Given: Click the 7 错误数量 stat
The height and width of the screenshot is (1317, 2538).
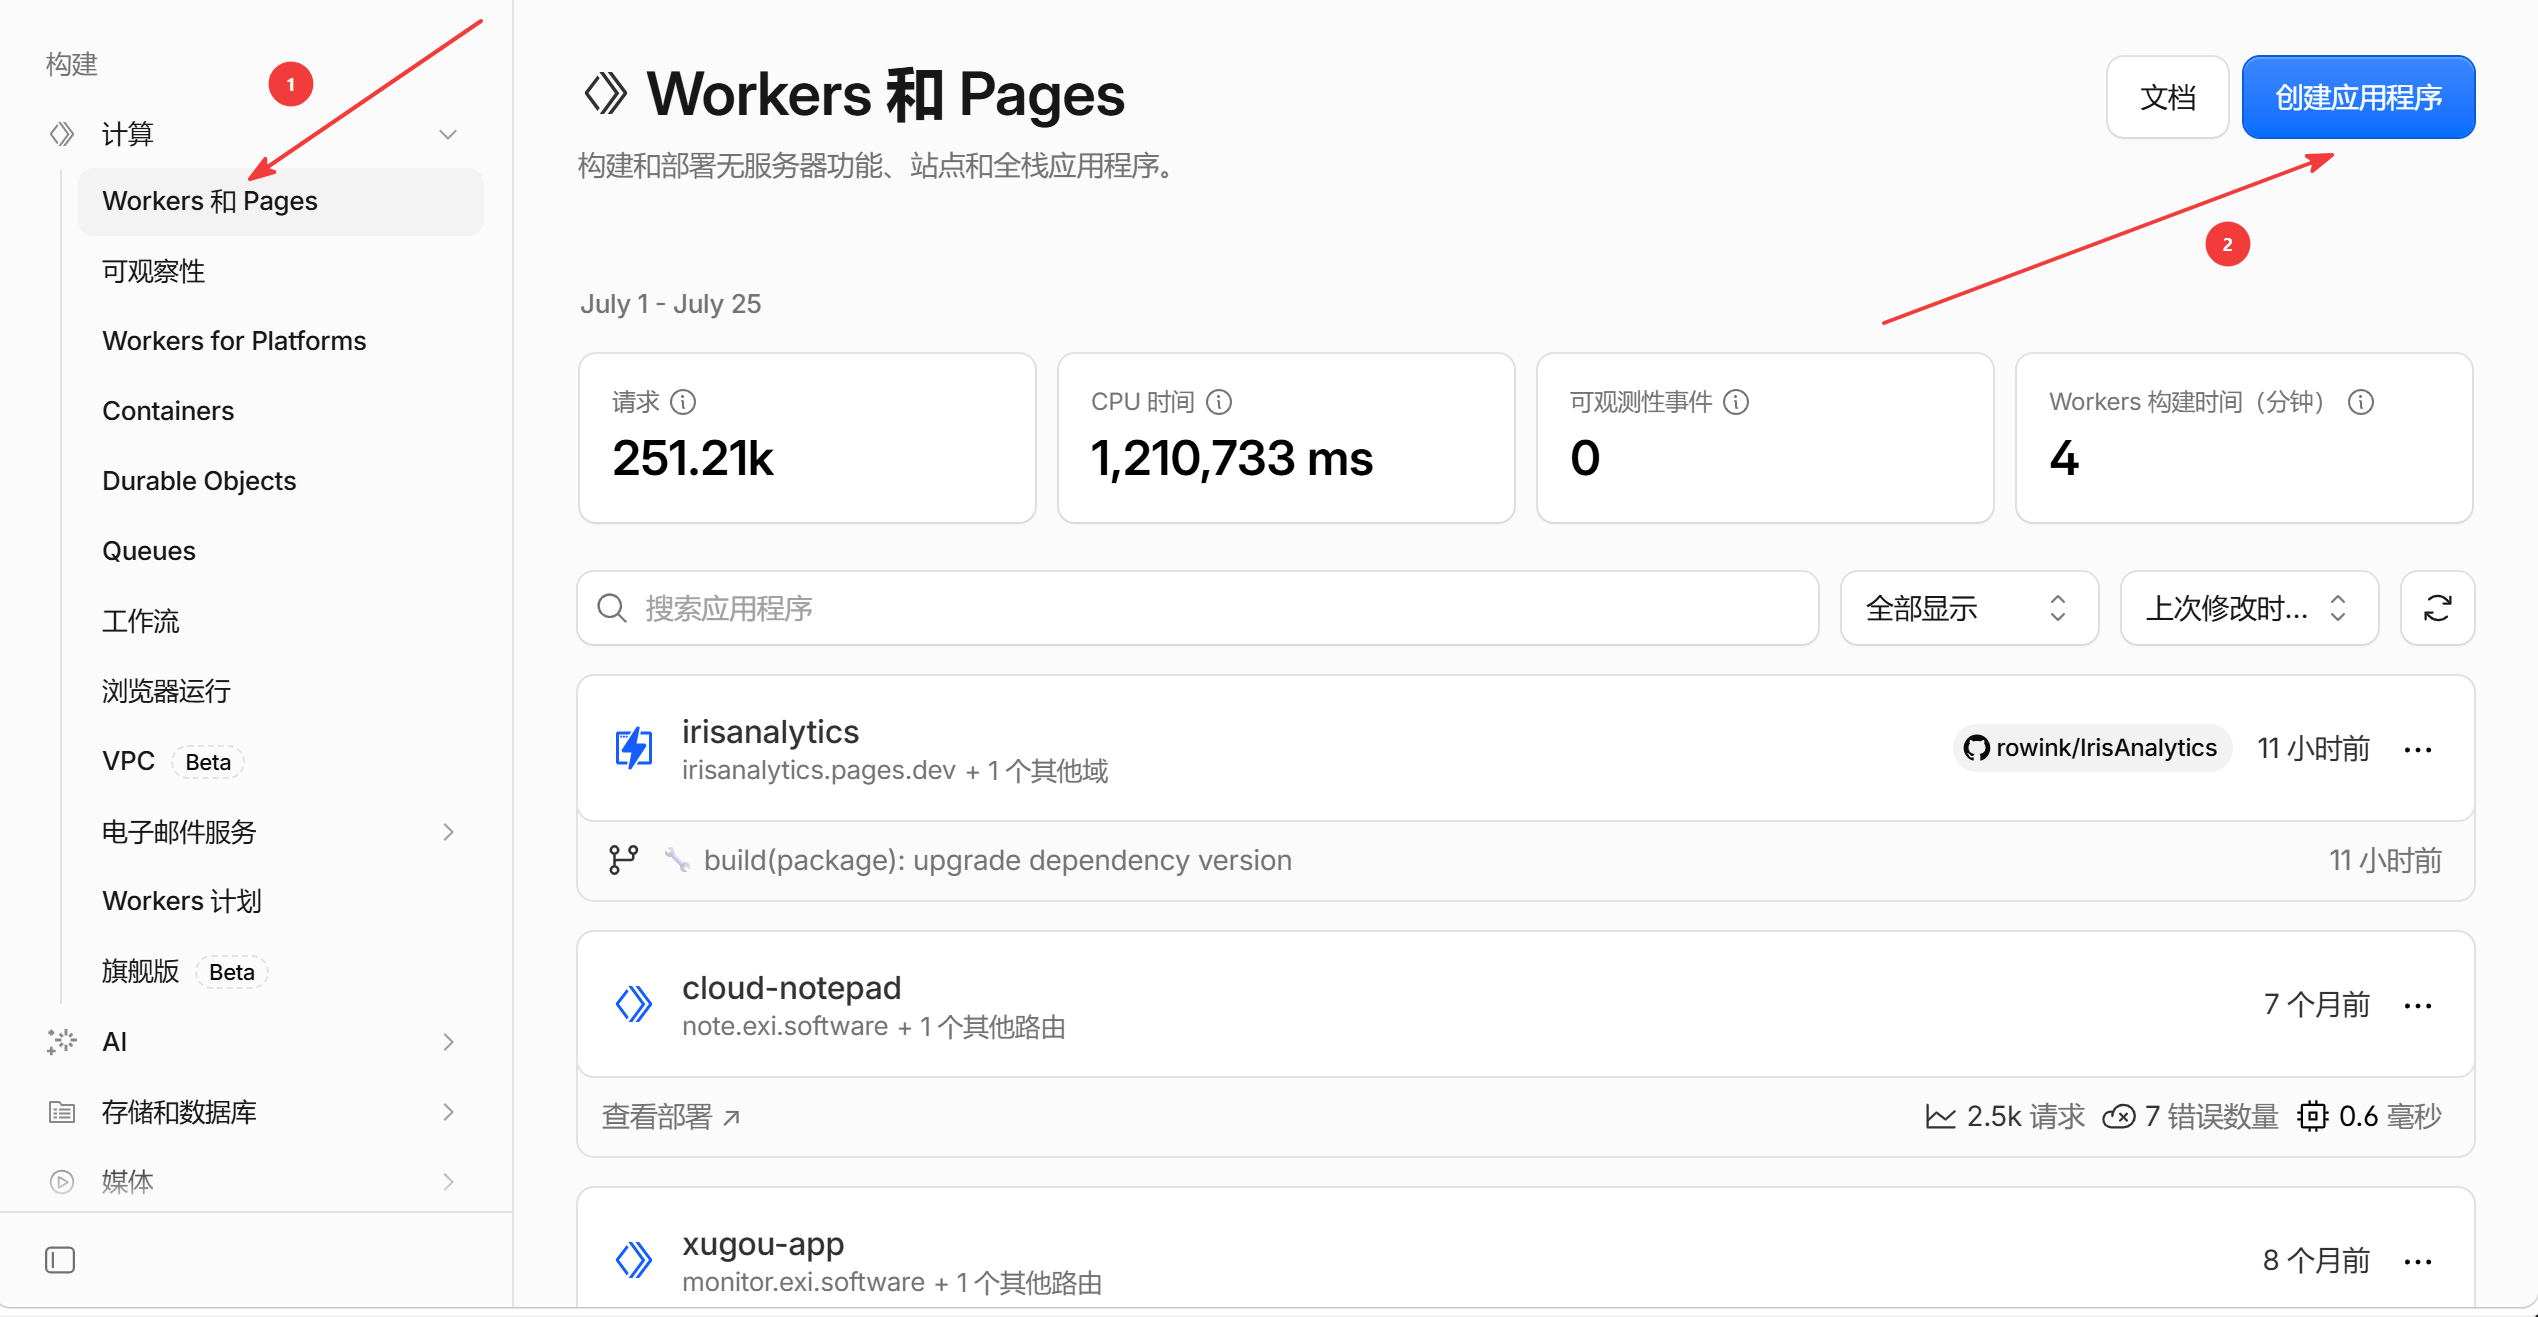Looking at the screenshot, I should click(x=2190, y=1116).
